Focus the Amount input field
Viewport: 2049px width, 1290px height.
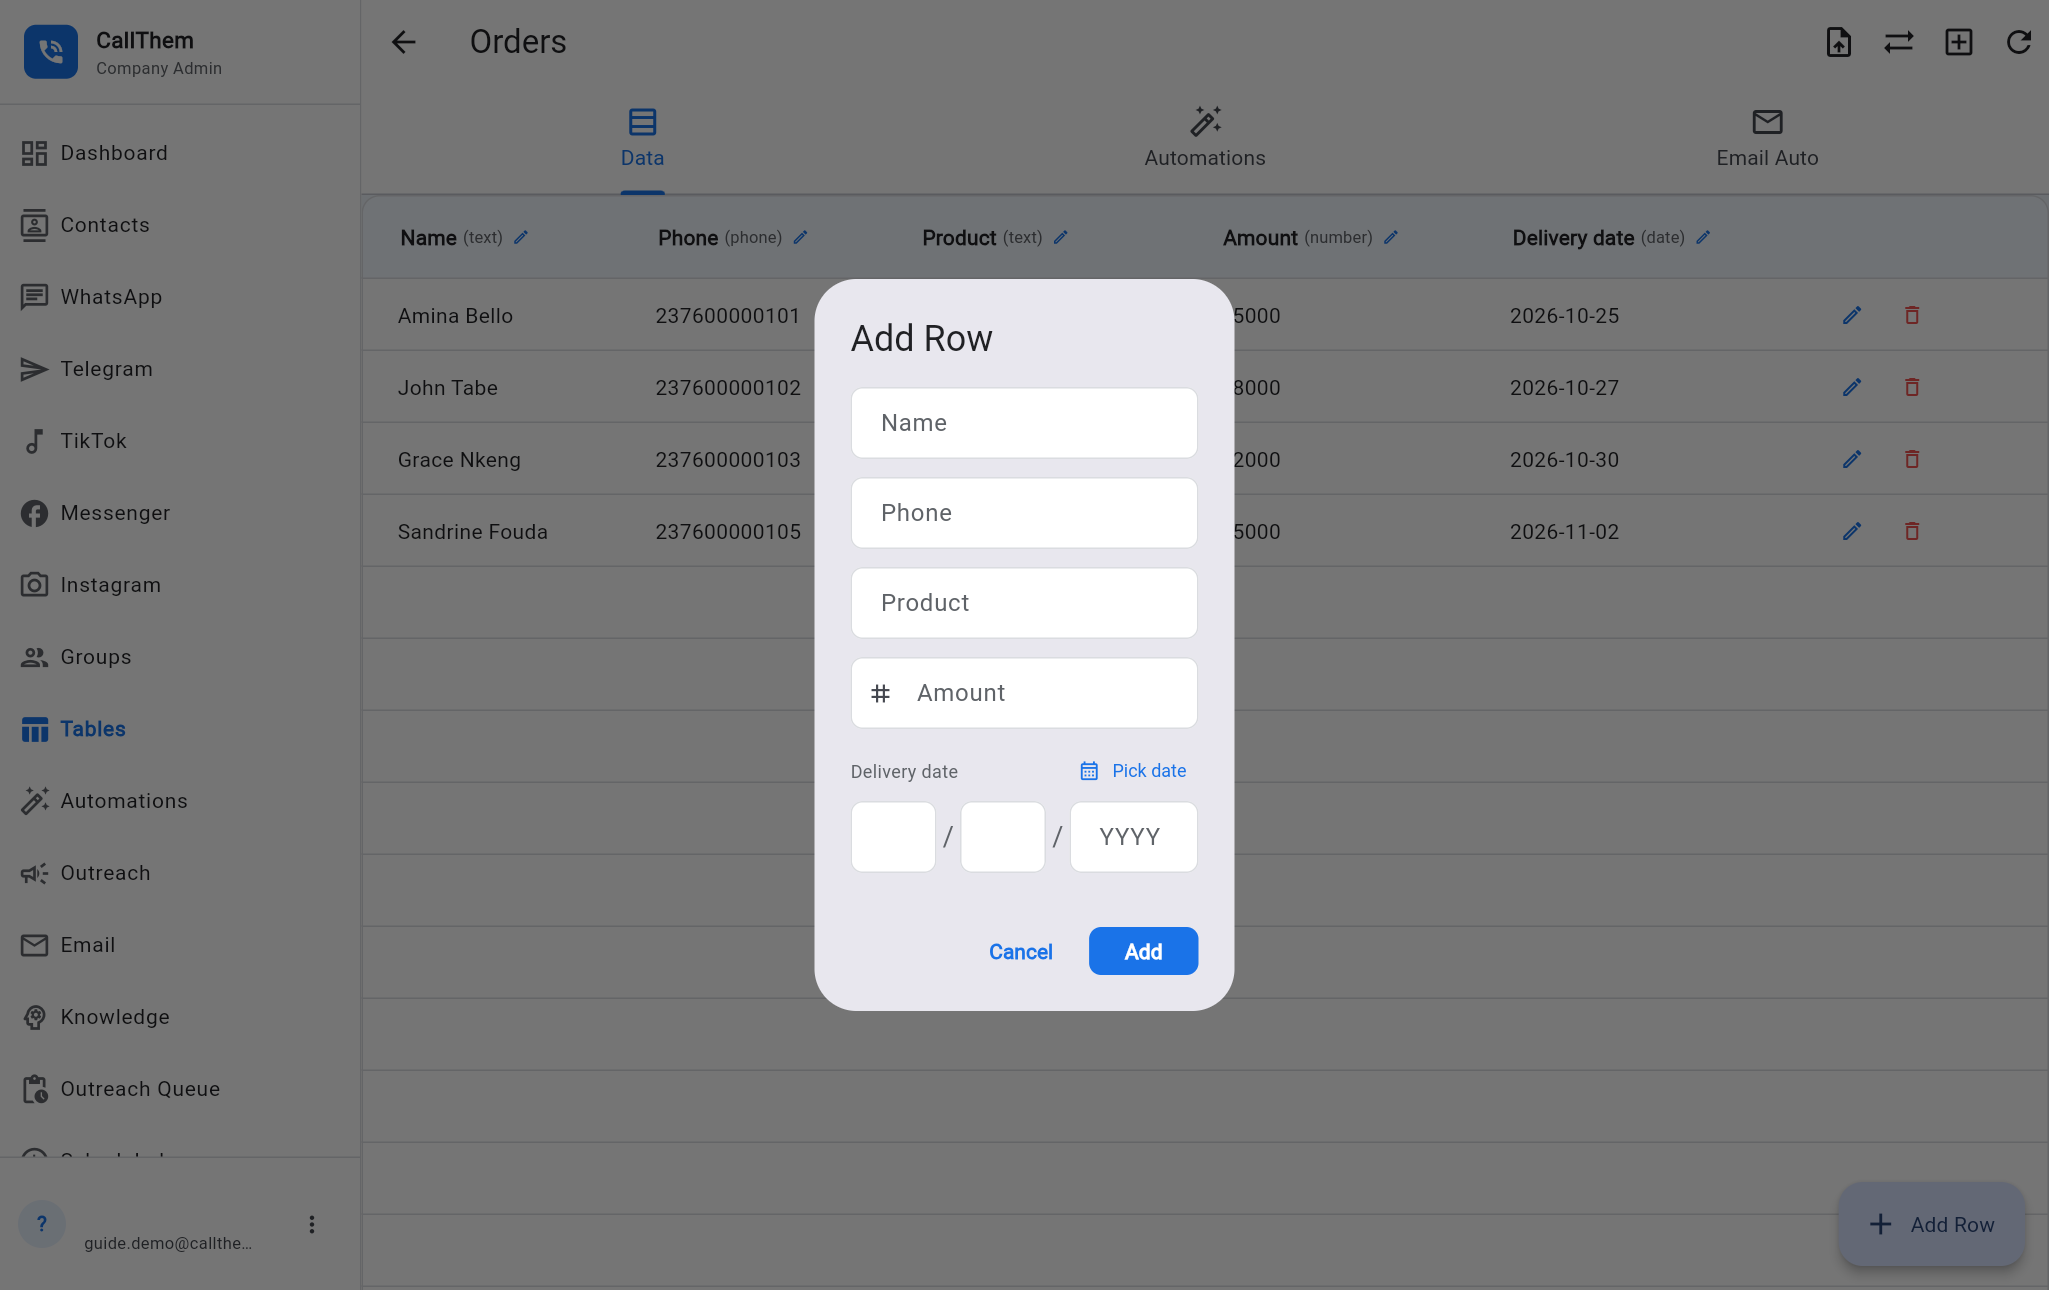coord(1024,693)
